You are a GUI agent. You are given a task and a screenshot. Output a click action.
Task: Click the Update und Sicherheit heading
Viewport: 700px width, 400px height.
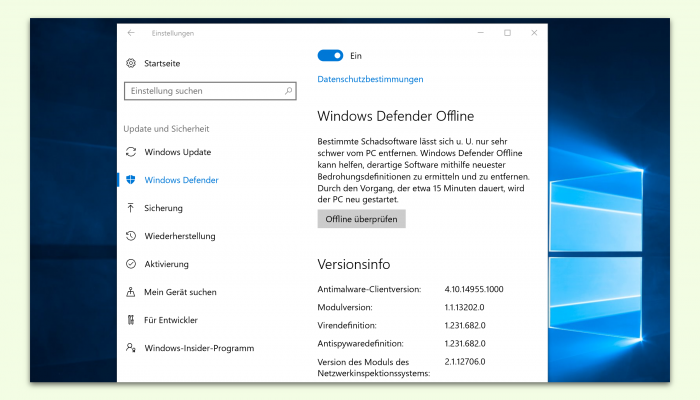pos(166,129)
